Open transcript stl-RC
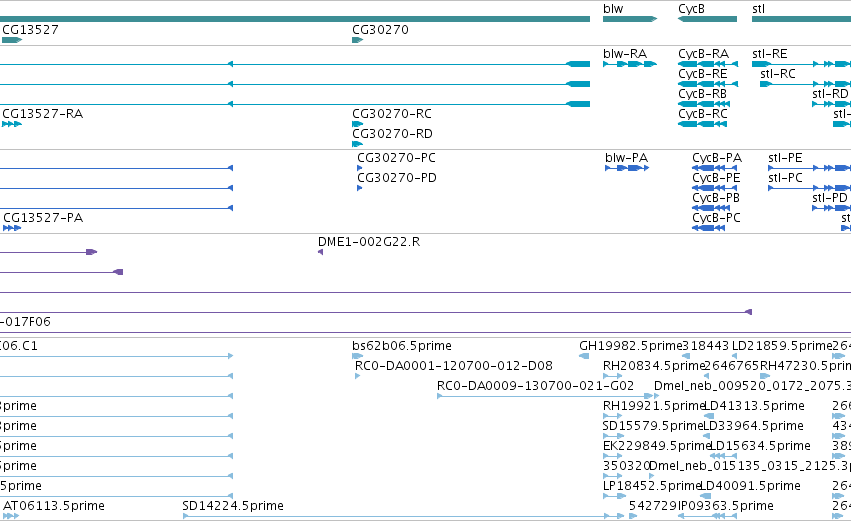 (778, 74)
